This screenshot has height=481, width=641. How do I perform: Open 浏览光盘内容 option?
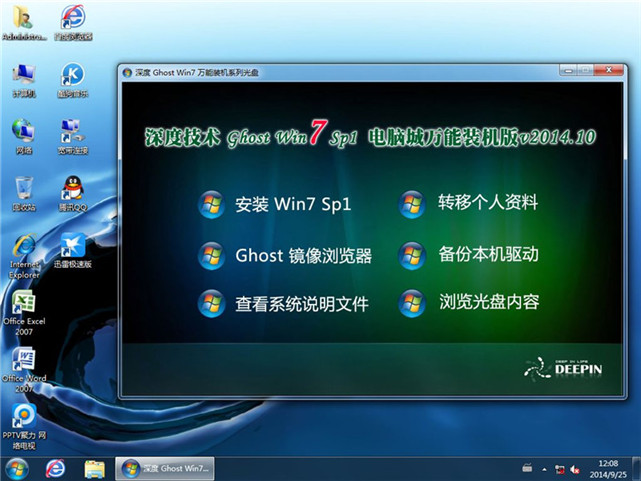pos(489,302)
